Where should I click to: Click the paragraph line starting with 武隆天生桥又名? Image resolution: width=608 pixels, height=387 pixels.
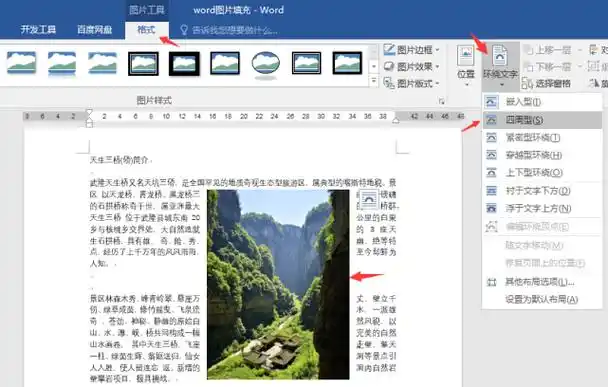pos(243,182)
